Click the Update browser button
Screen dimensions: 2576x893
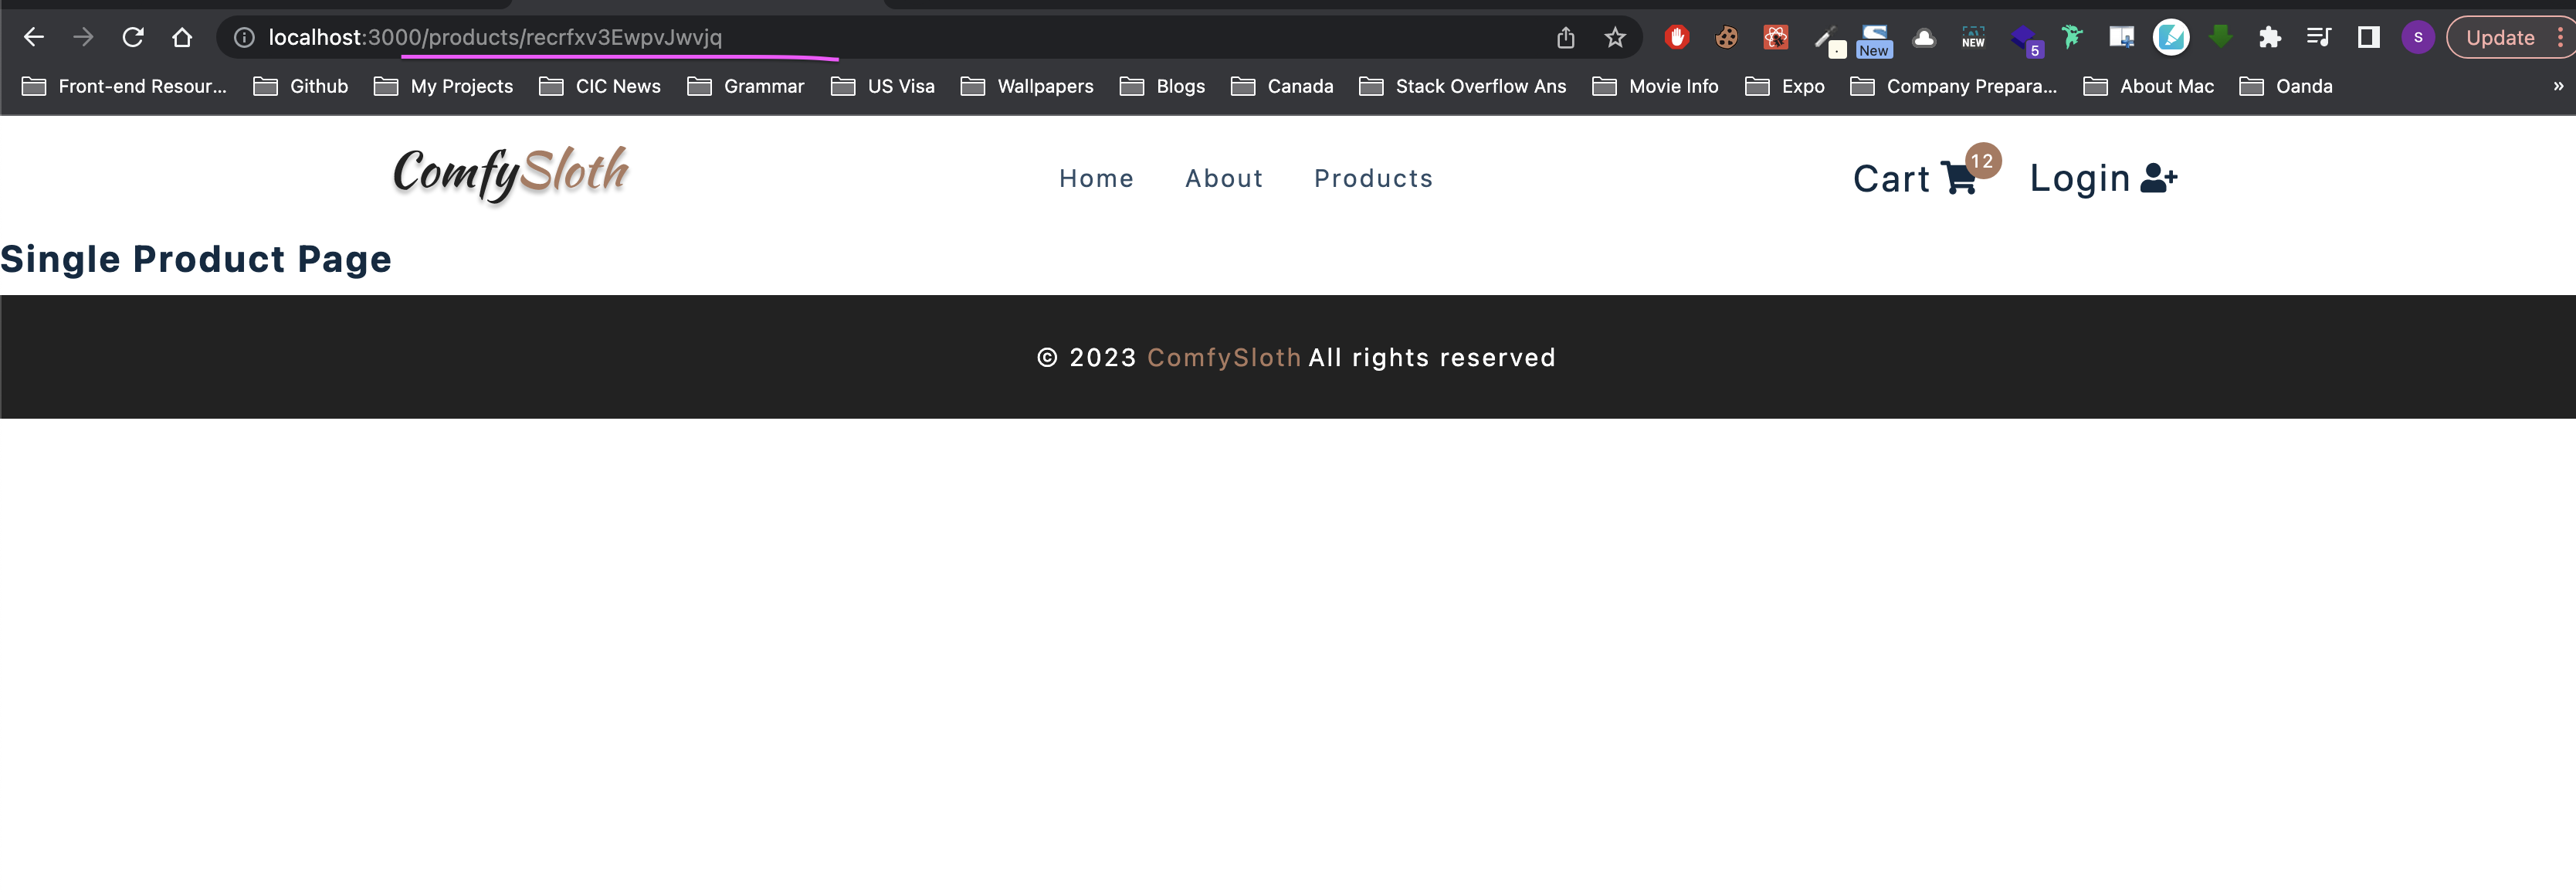tap(2499, 37)
